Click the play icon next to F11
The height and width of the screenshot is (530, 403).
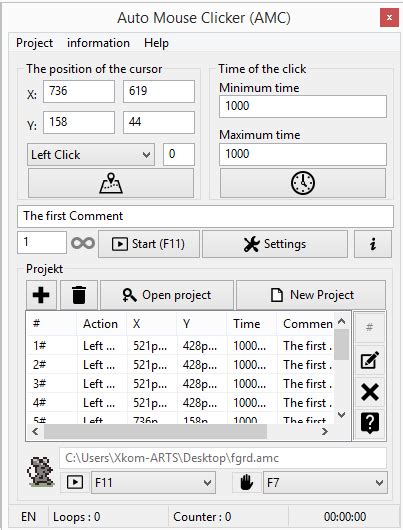pos(75,482)
